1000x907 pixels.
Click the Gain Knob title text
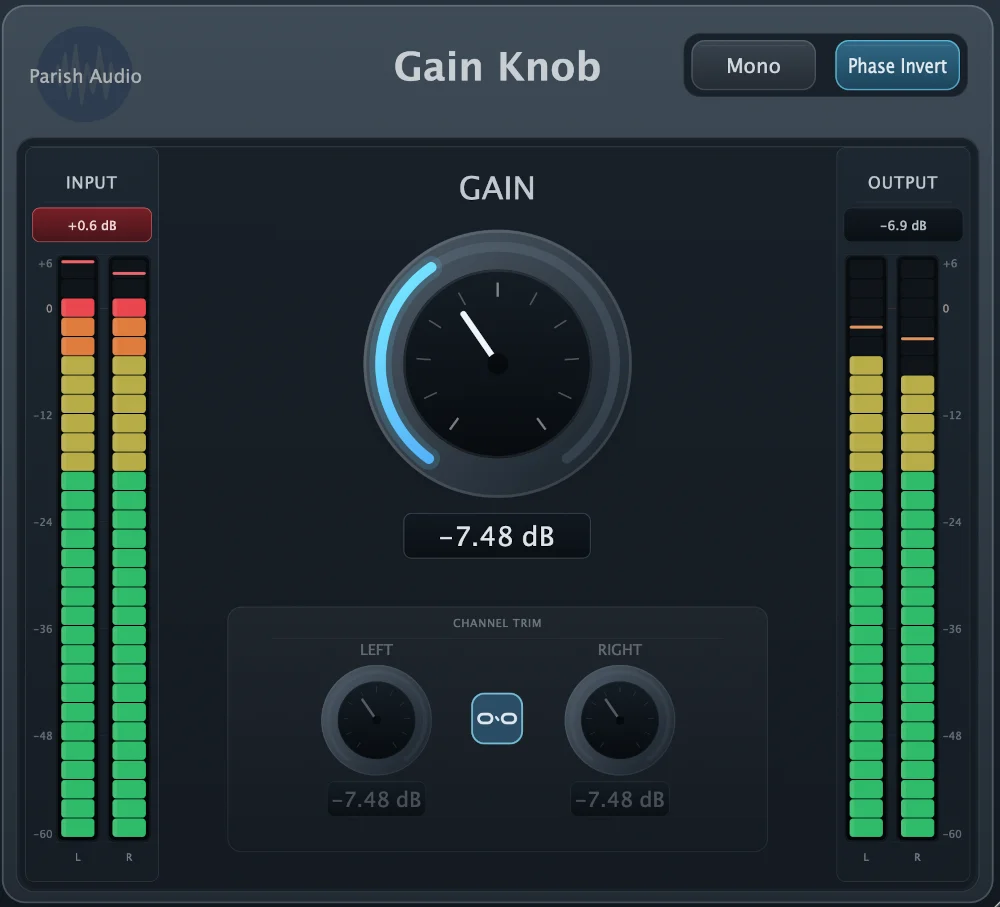[497, 66]
